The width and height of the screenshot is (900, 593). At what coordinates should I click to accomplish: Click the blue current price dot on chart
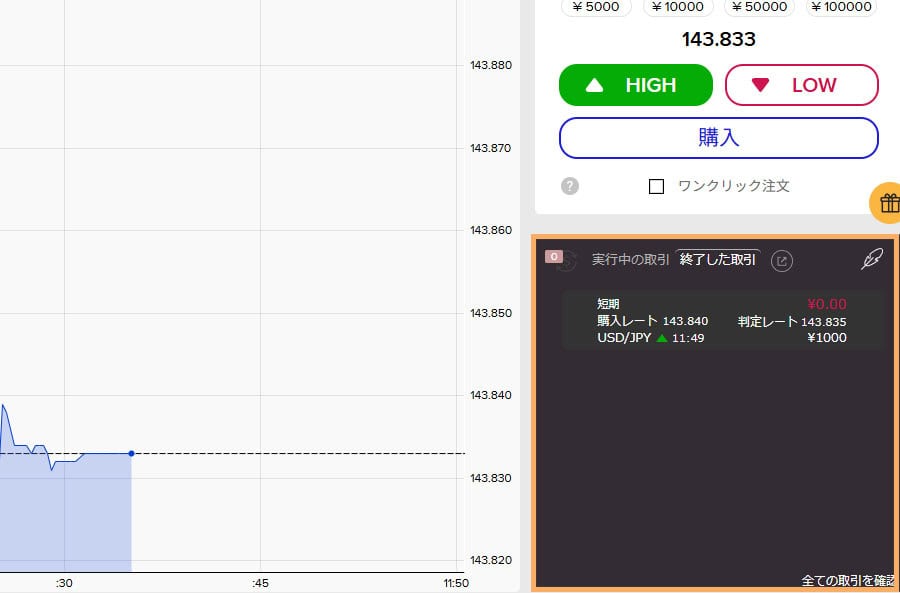tap(131, 454)
